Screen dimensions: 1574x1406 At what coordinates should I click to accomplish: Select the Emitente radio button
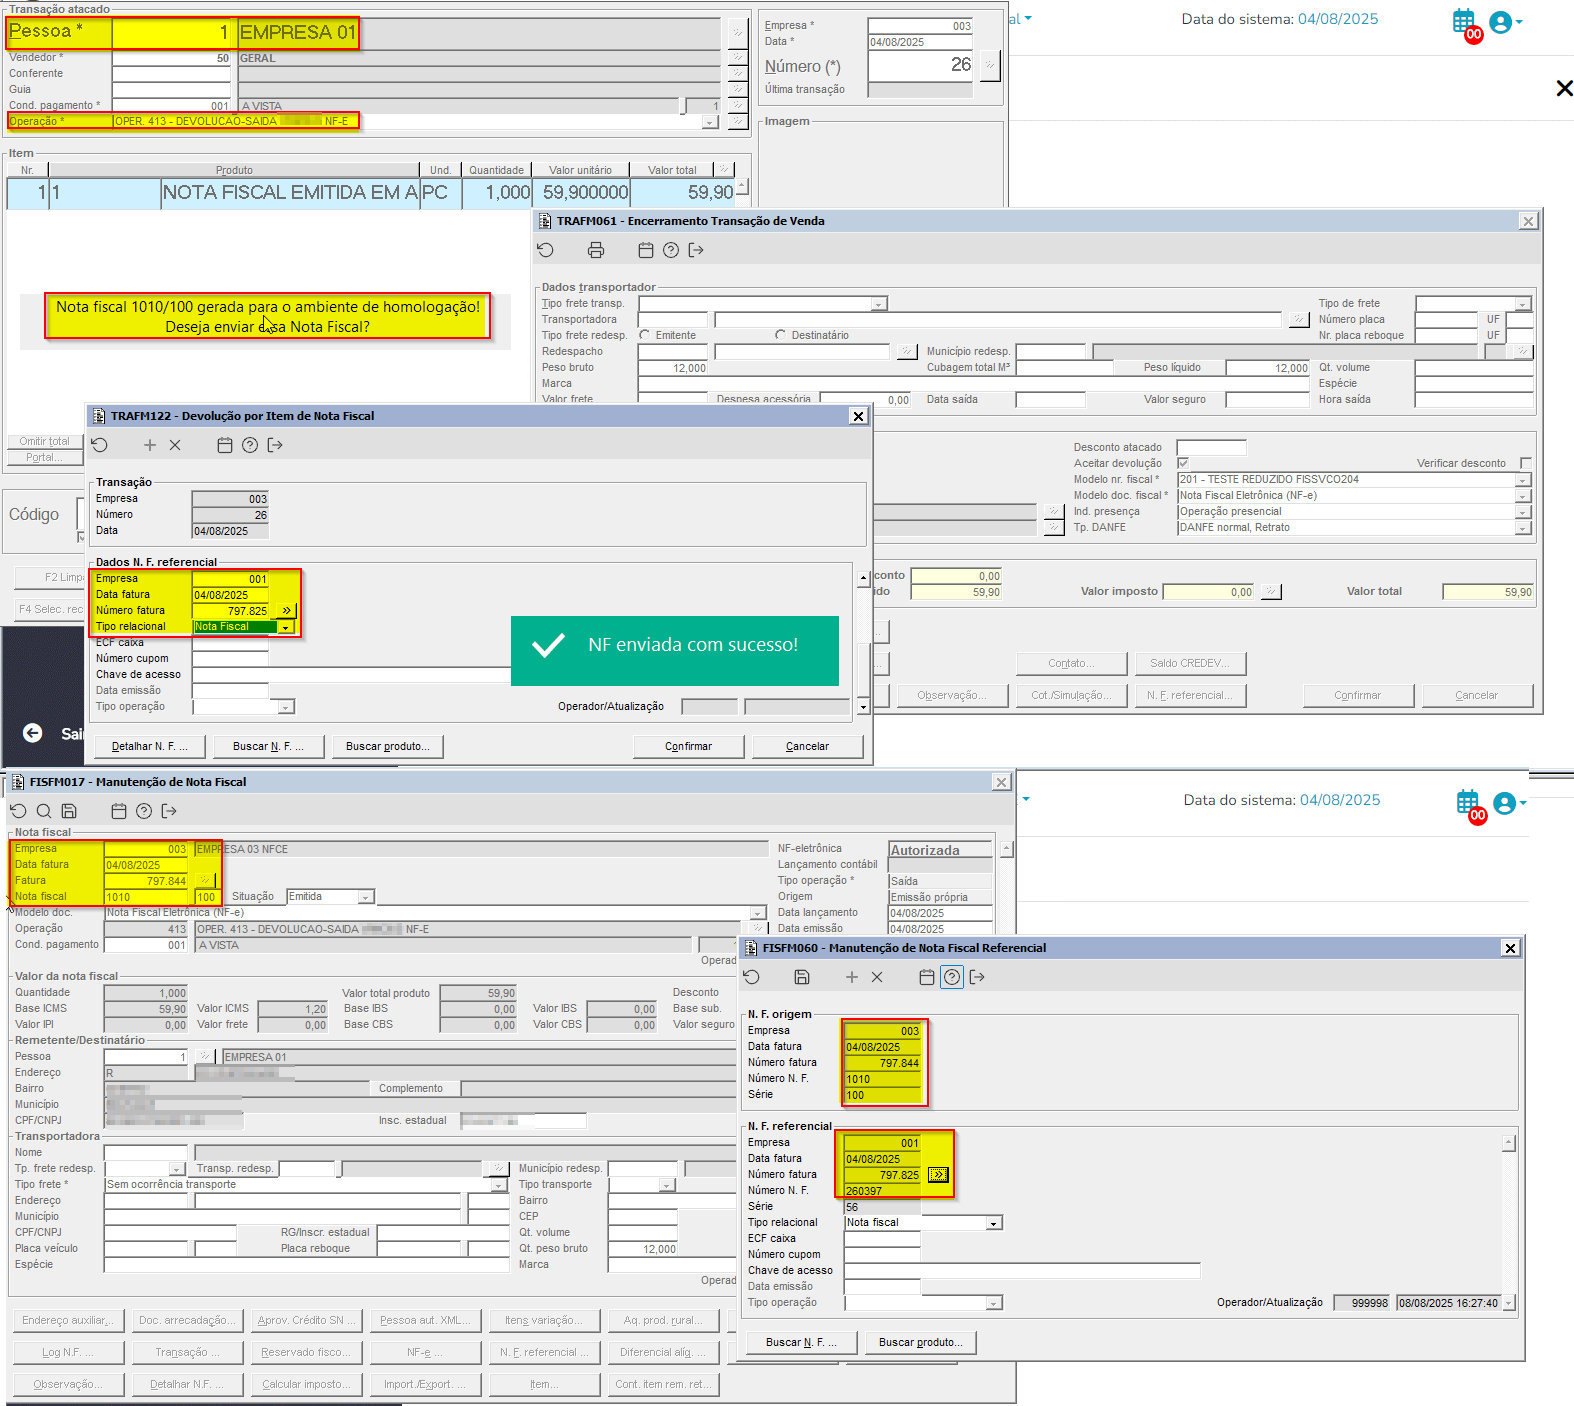click(x=644, y=335)
